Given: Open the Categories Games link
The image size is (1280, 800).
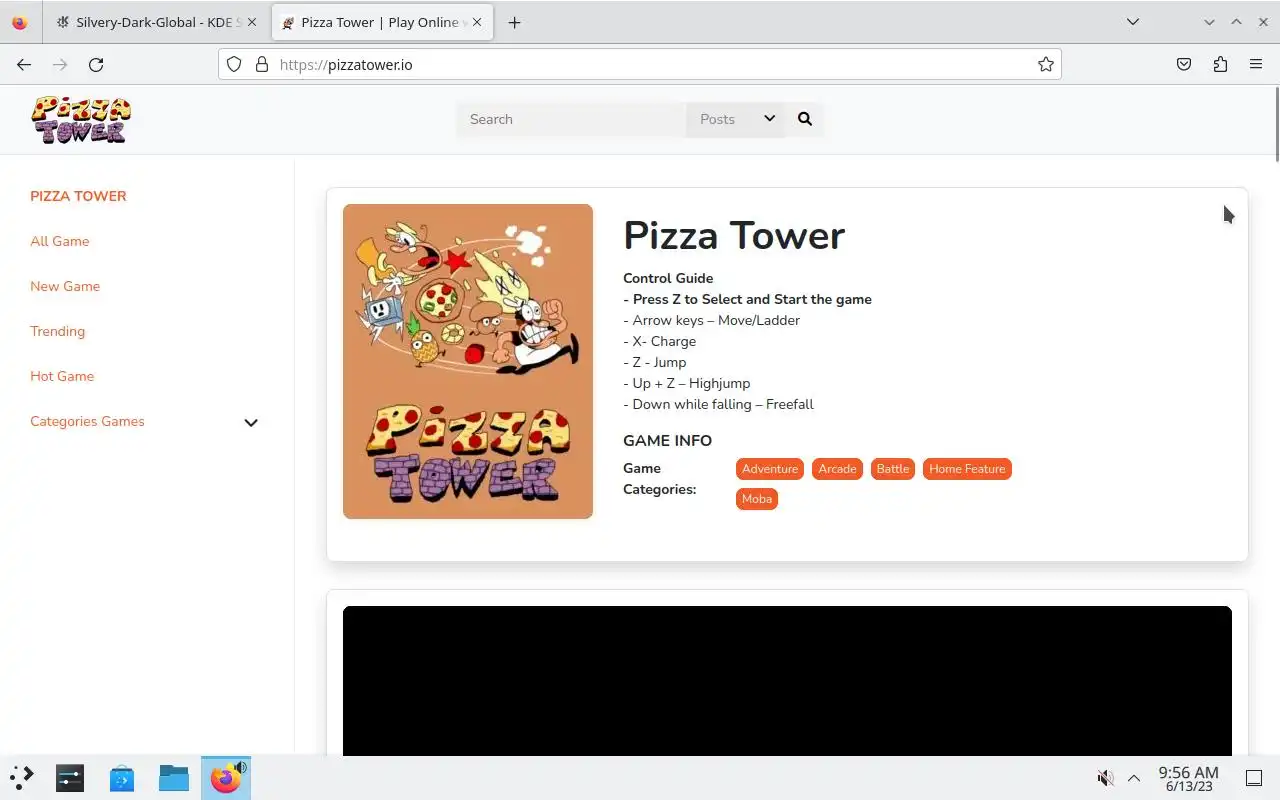Looking at the screenshot, I should click(x=87, y=421).
